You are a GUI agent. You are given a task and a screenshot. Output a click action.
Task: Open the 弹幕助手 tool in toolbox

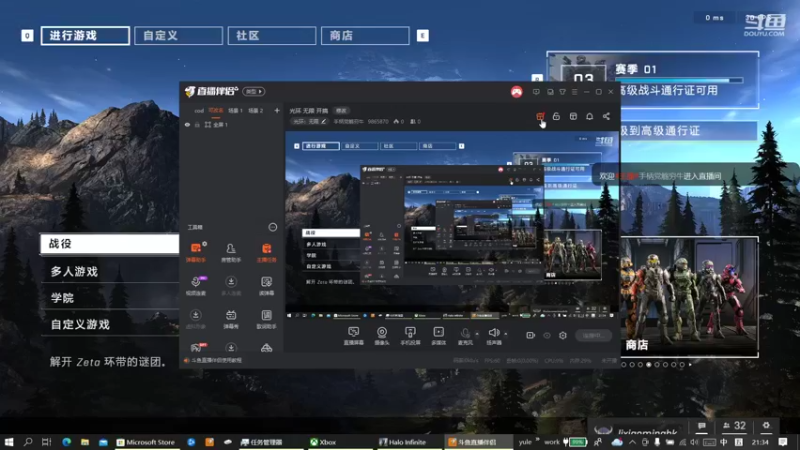pyautogui.click(x=195, y=252)
